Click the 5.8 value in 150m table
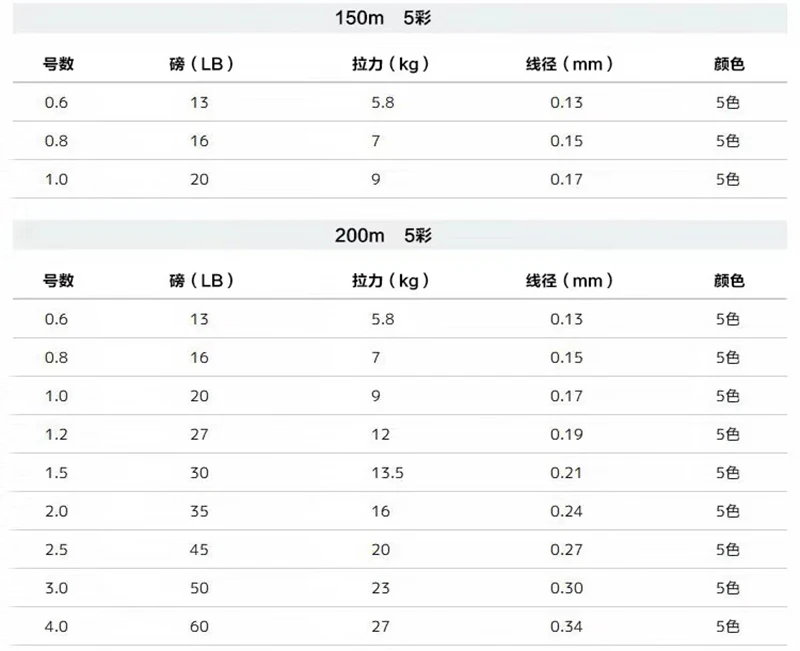The image size is (800, 651). click(383, 103)
